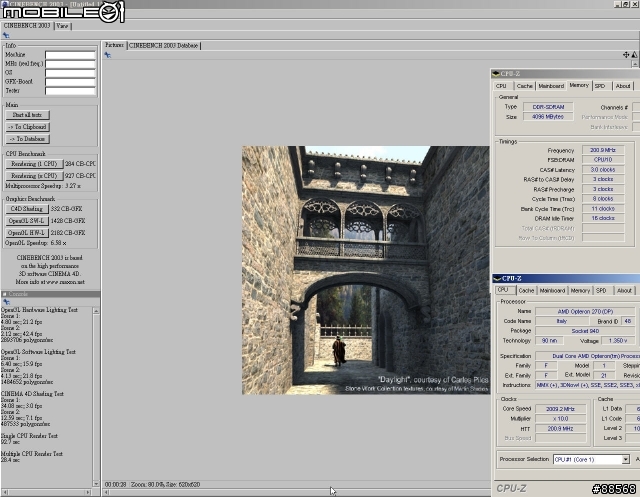The height and width of the screenshot is (497, 640).
Task: Click the rendered Daylight castle picture
Action: (366, 270)
